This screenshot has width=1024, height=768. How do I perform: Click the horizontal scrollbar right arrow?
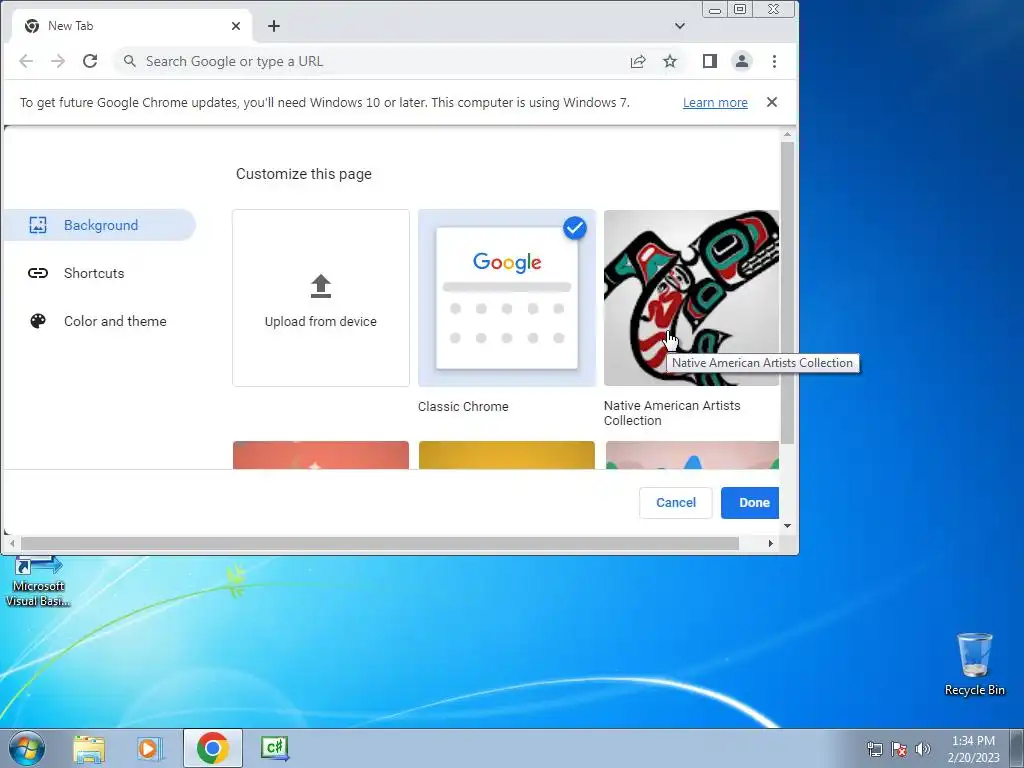771,543
